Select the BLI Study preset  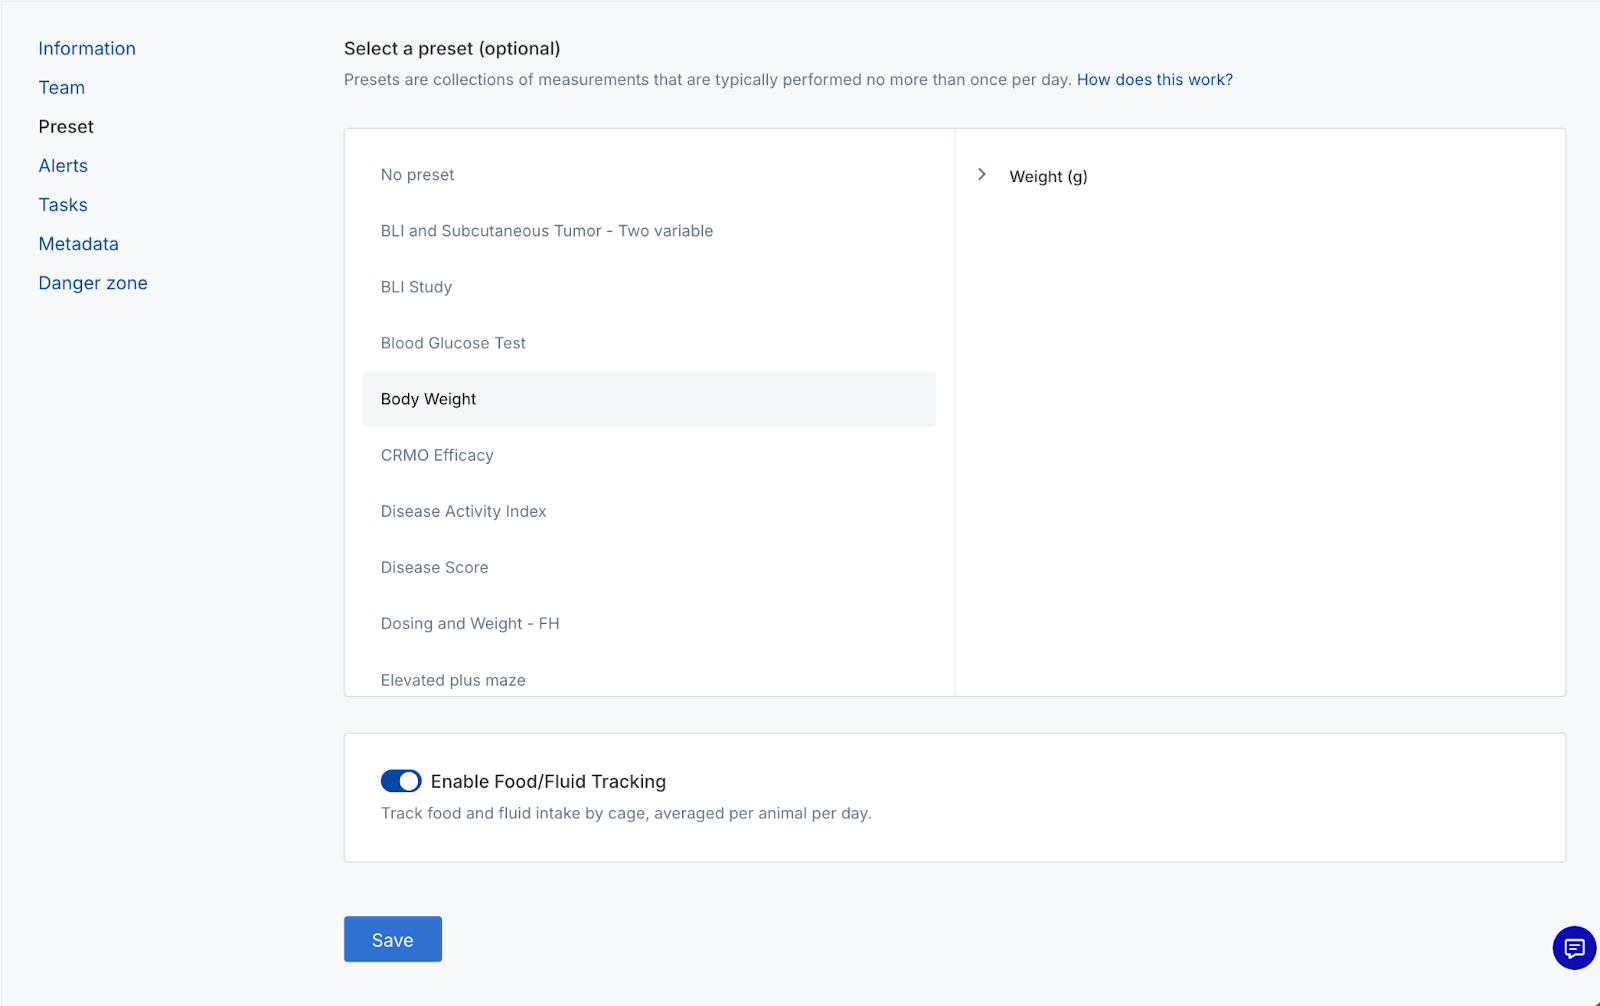point(417,287)
